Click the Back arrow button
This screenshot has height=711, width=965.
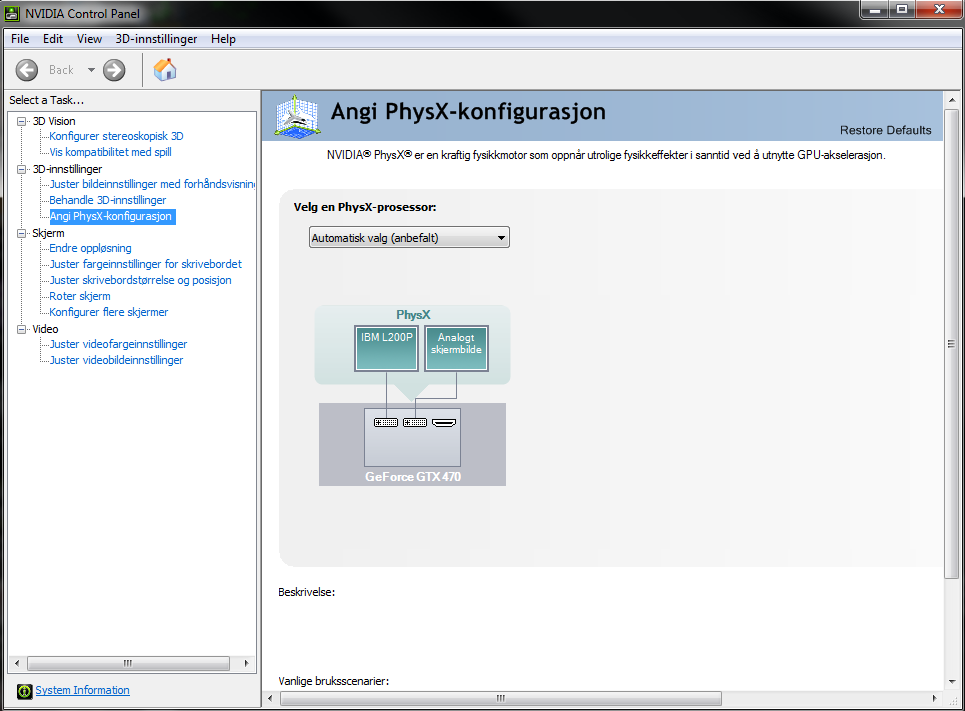point(26,70)
